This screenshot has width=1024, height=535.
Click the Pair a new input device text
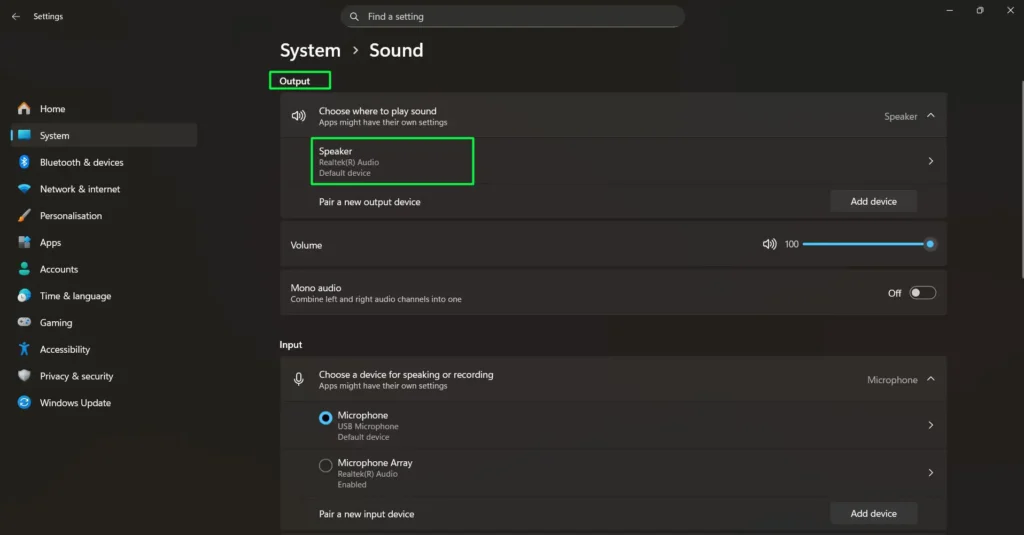tap(366, 514)
